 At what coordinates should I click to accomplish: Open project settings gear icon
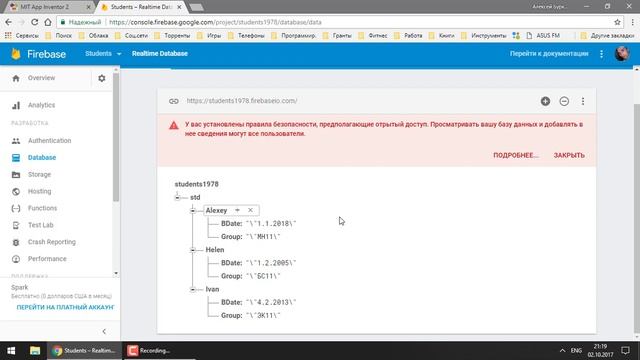(102, 78)
